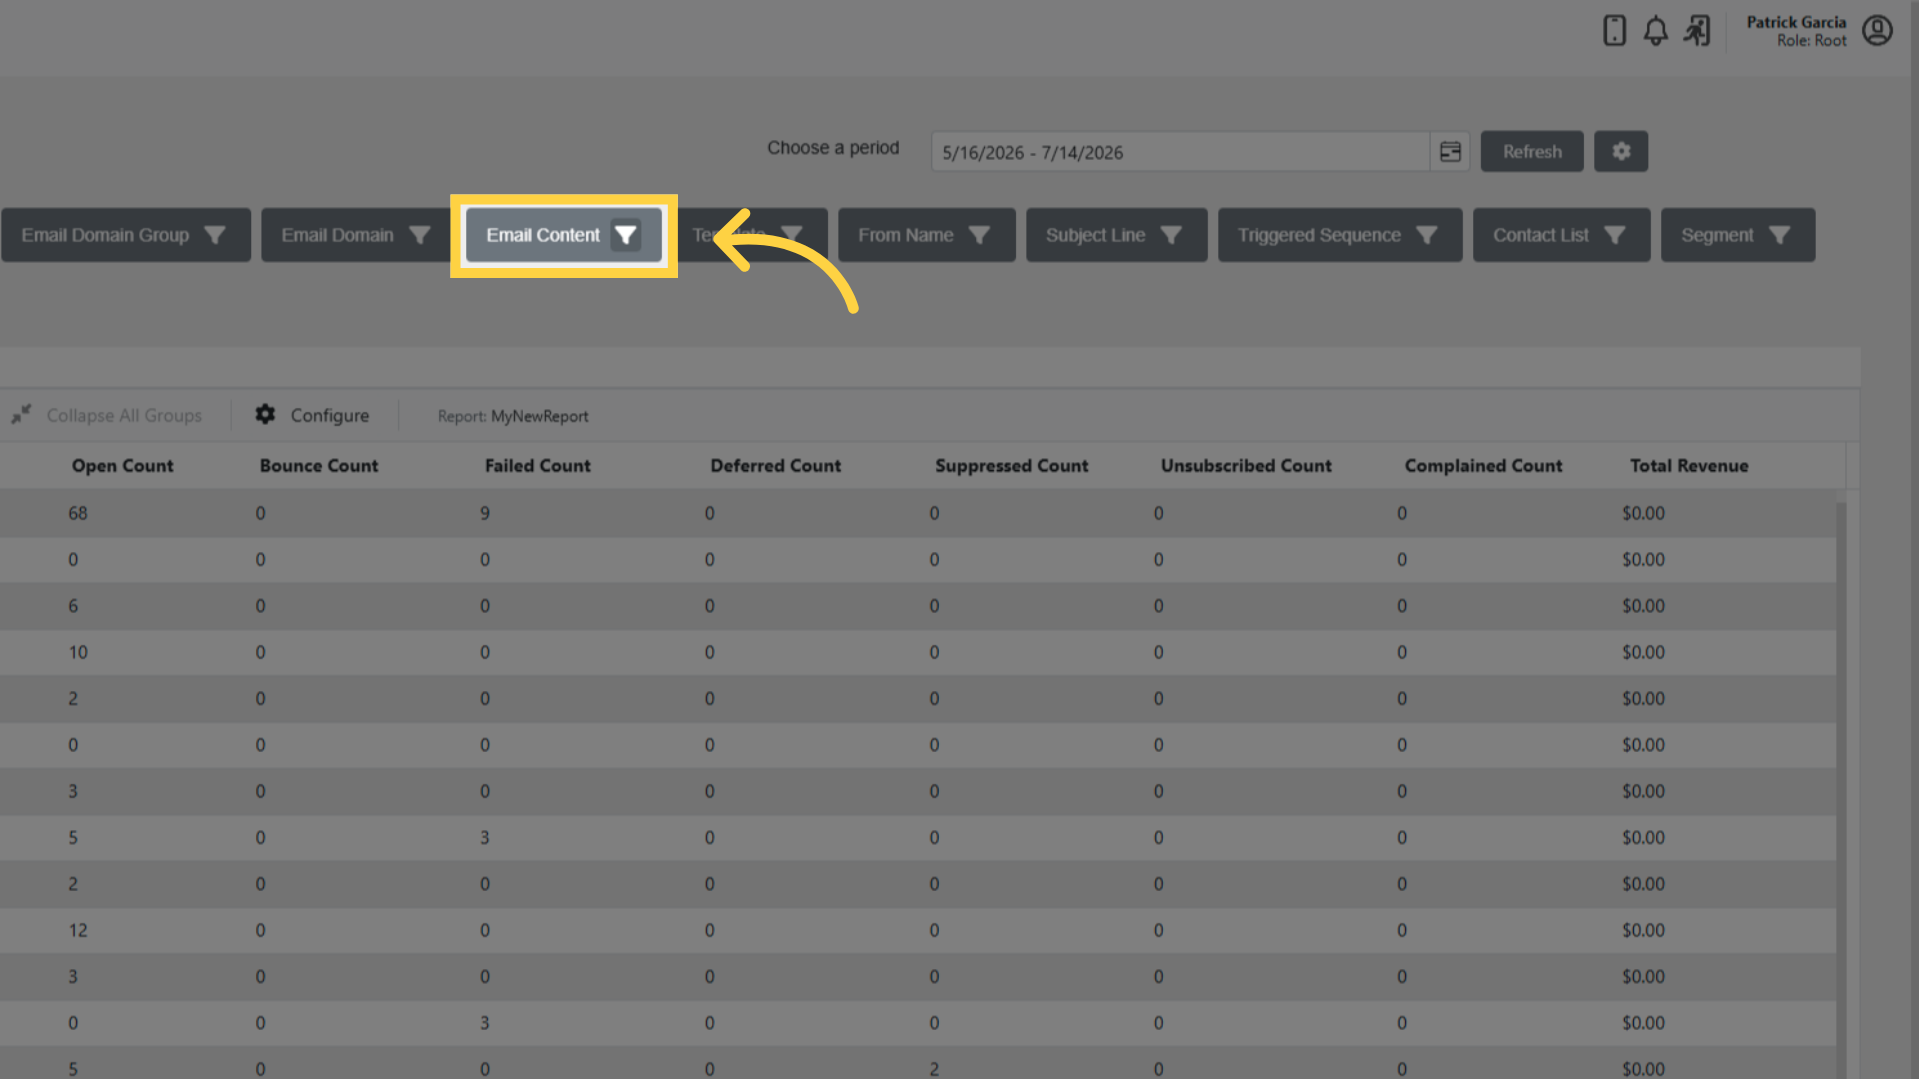Click the funnel icon on Subject Line
This screenshot has height=1079, width=1919.
(x=1171, y=235)
